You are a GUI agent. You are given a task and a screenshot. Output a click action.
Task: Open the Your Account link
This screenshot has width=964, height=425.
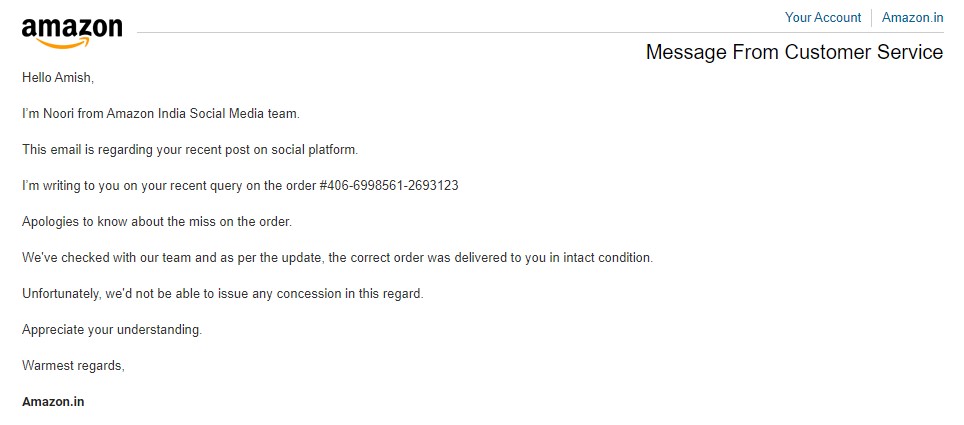(x=822, y=18)
